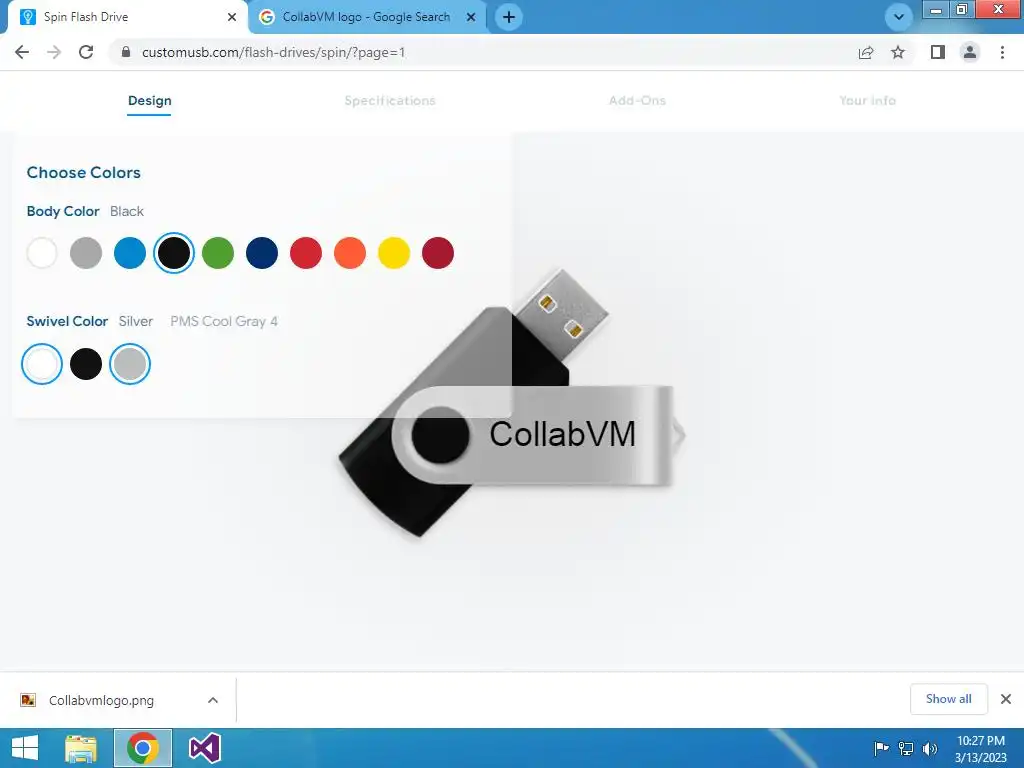1024x768 pixels.
Task: Click the padlock site info icon
Action: [126, 52]
